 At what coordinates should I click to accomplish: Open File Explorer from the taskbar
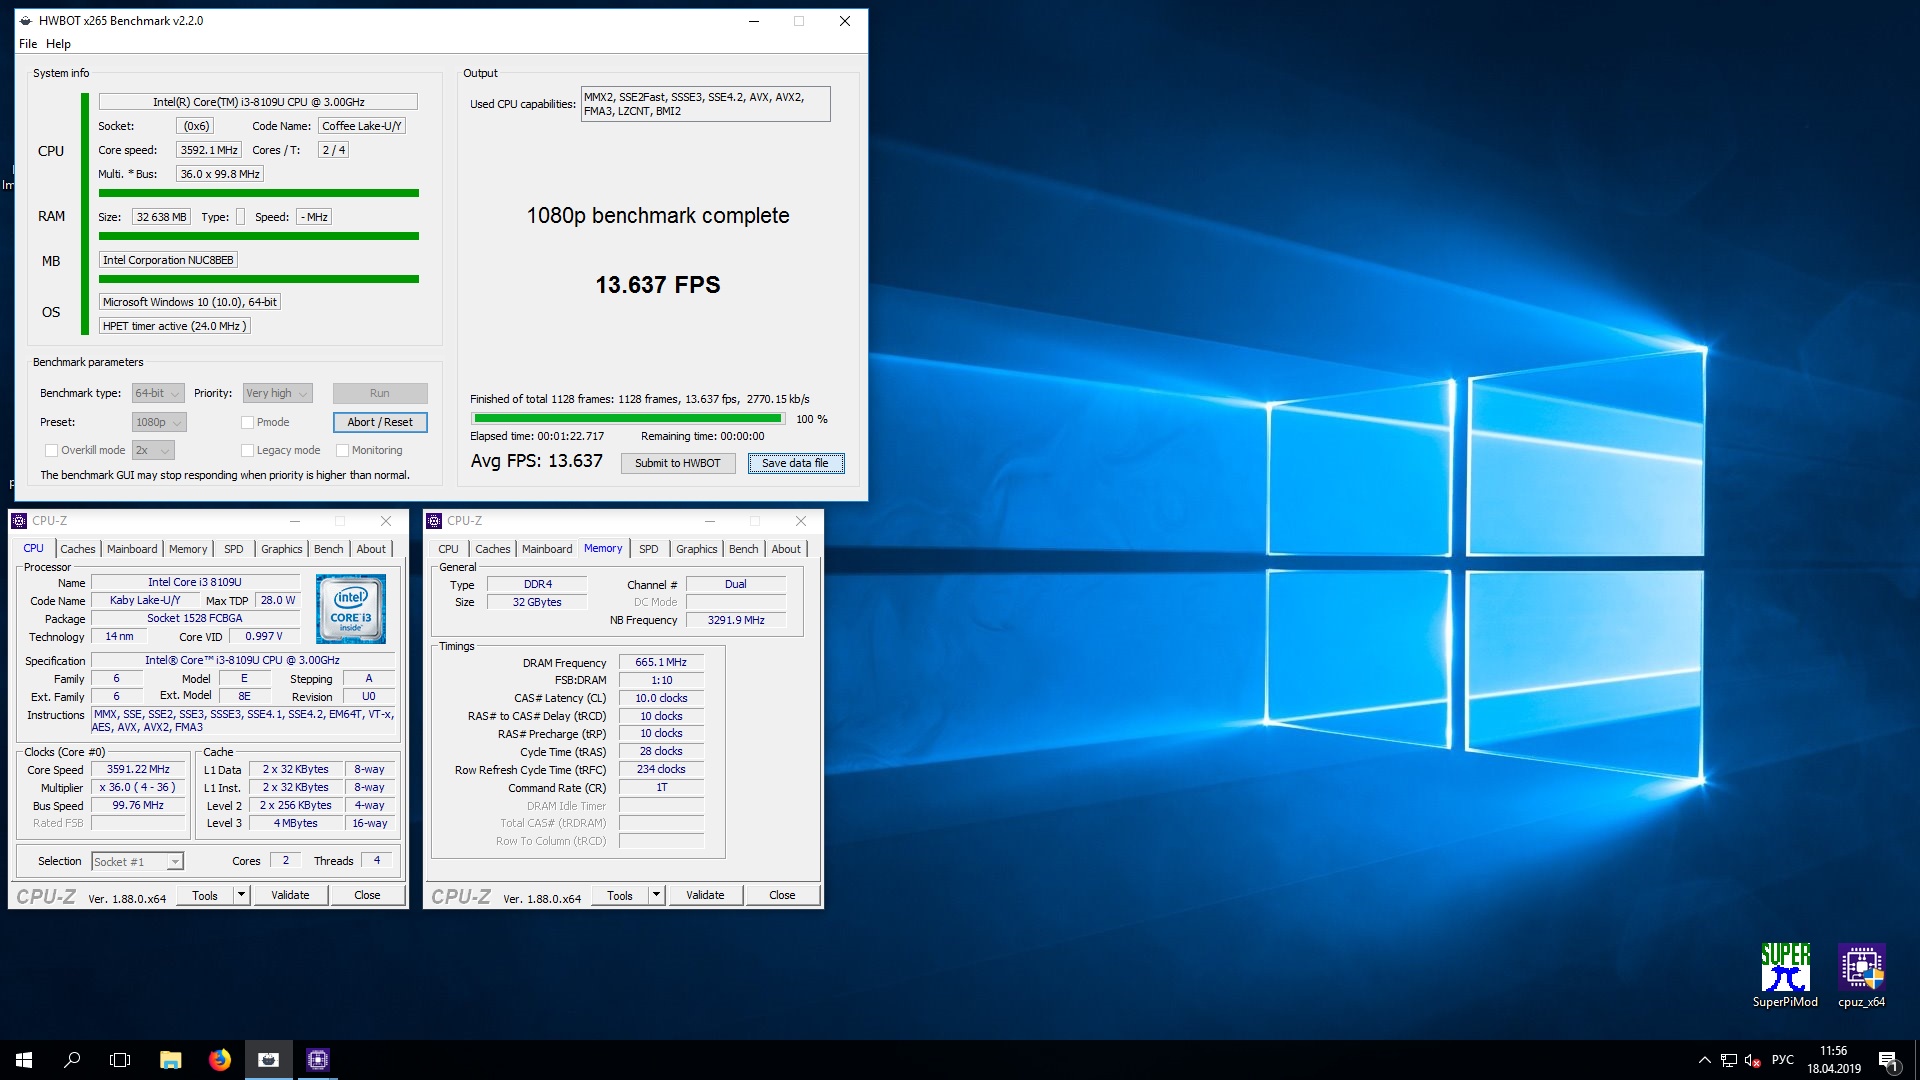point(171,1060)
